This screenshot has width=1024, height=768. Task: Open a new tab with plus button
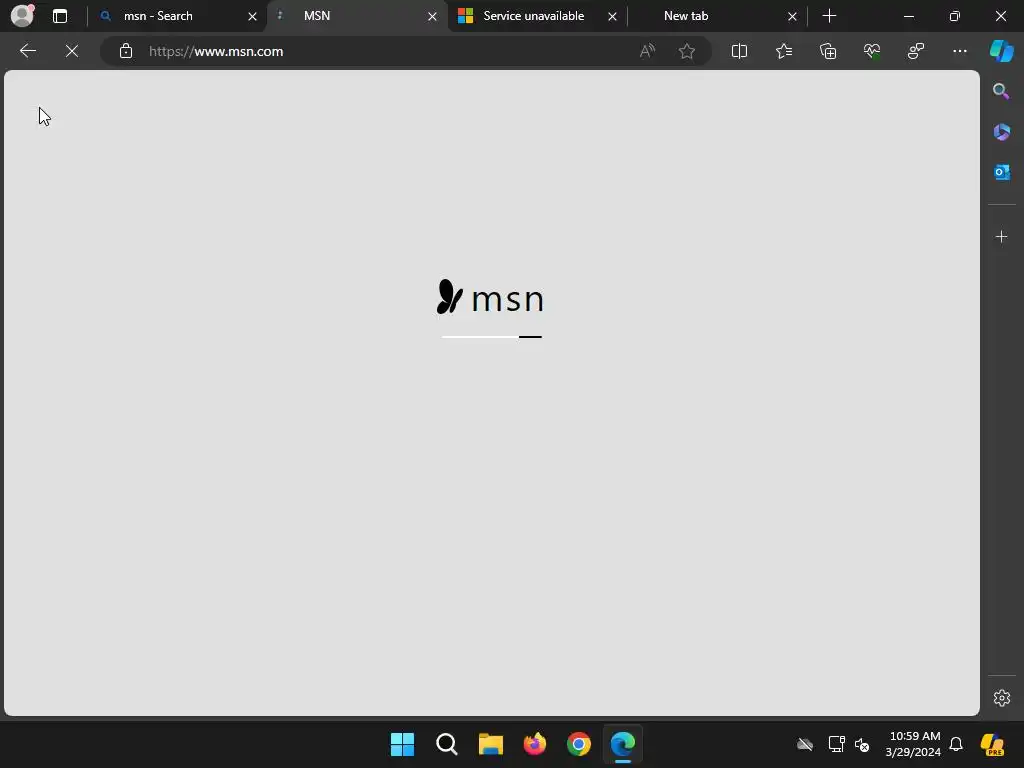point(829,16)
